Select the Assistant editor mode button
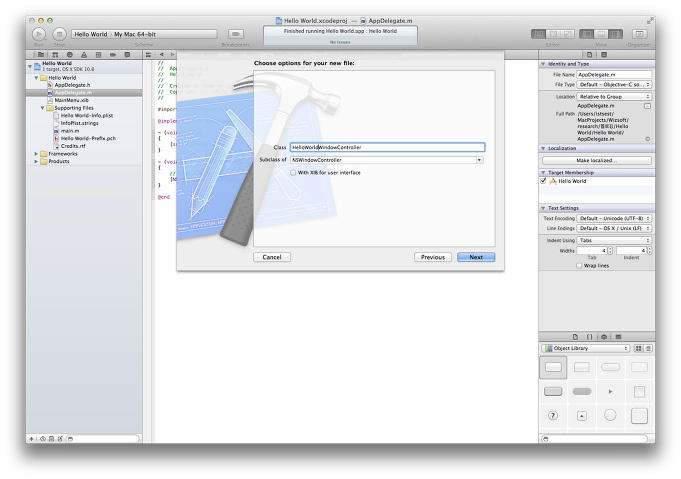The image size is (681, 479). 553,34
